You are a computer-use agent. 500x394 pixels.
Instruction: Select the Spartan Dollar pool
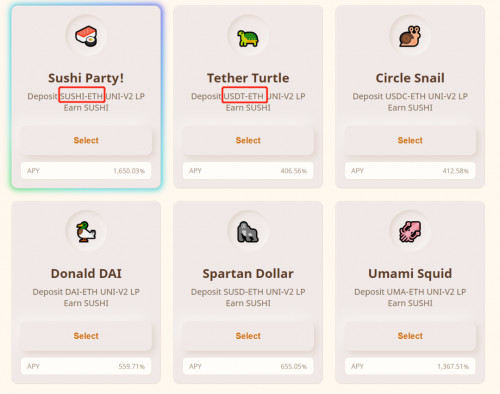248,336
